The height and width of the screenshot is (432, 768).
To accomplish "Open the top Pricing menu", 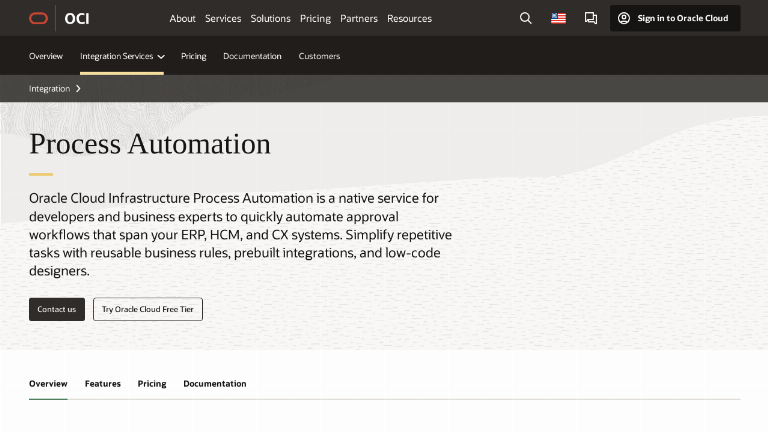I will pyautogui.click(x=315, y=19).
